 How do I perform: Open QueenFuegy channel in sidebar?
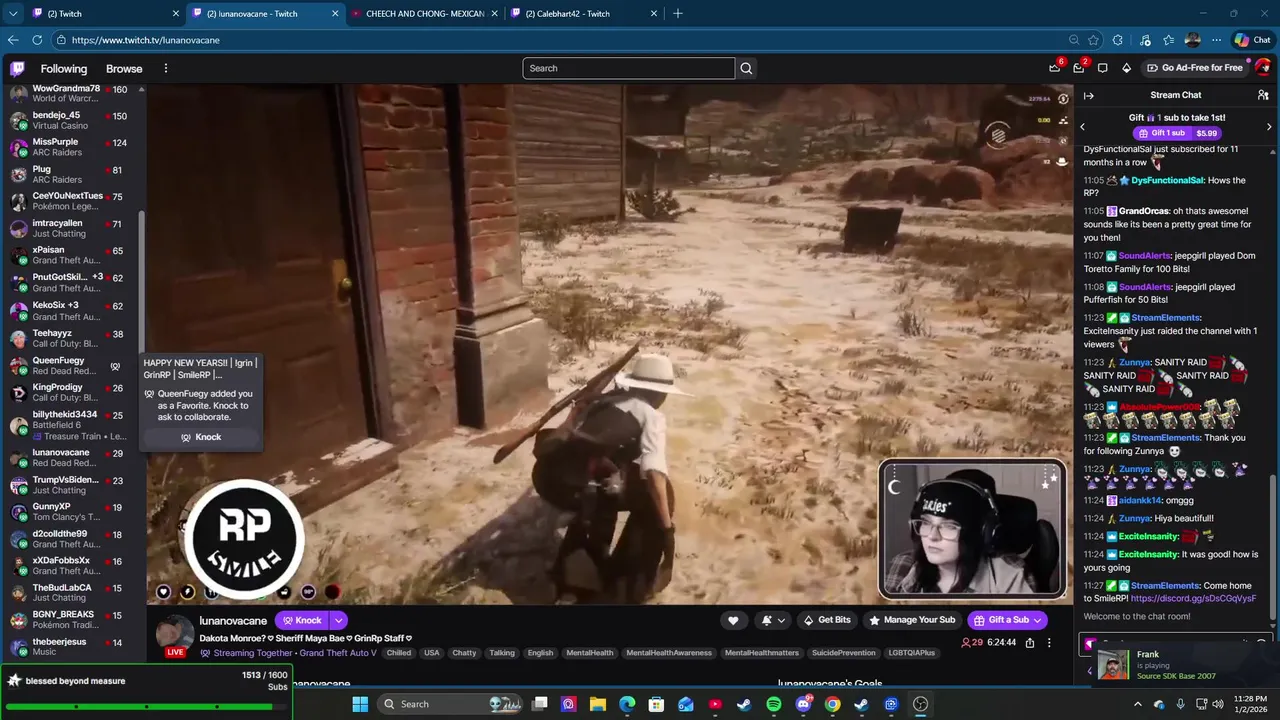[x=70, y=365]
